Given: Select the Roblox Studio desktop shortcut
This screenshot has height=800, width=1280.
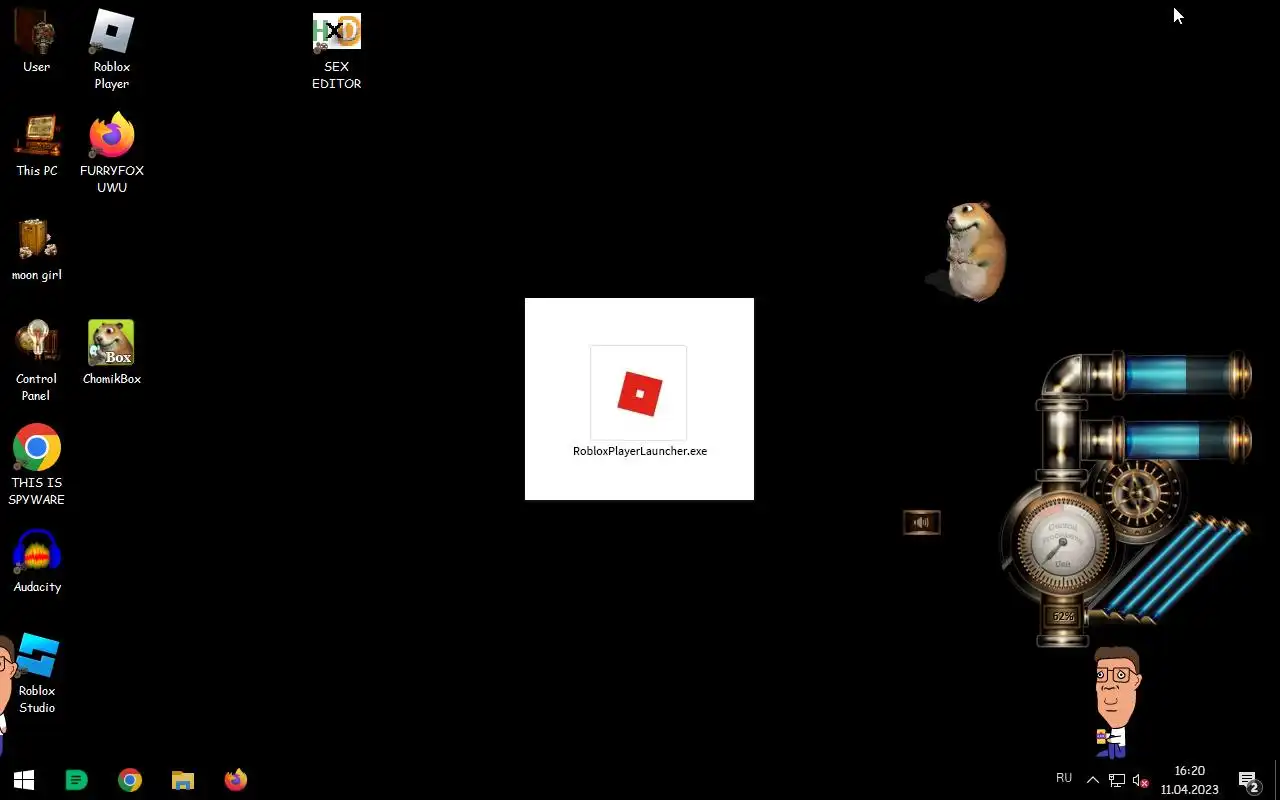Looking at the screenshot, I should pyautogui.click(x=37, y=672).
